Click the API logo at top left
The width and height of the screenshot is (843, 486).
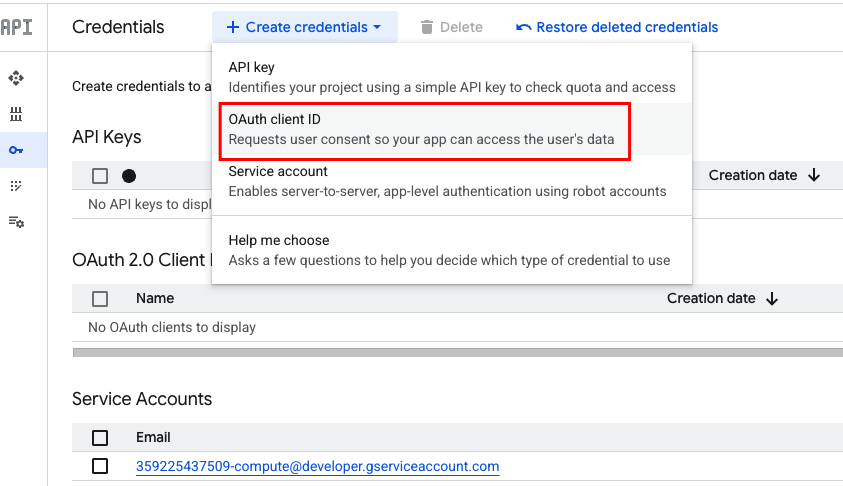(x=16, y=27)
